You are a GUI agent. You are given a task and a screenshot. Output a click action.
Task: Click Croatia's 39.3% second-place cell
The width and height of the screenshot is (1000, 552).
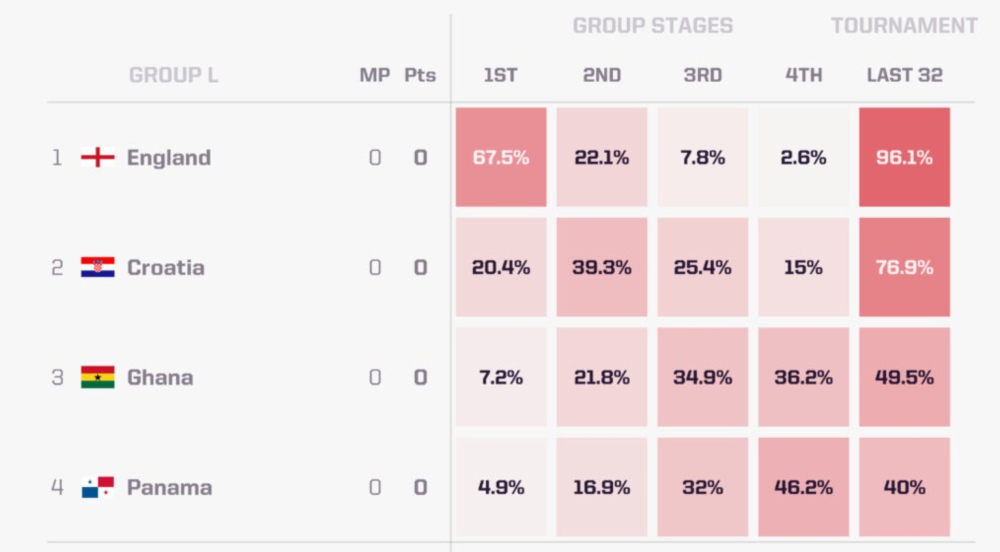601,267
